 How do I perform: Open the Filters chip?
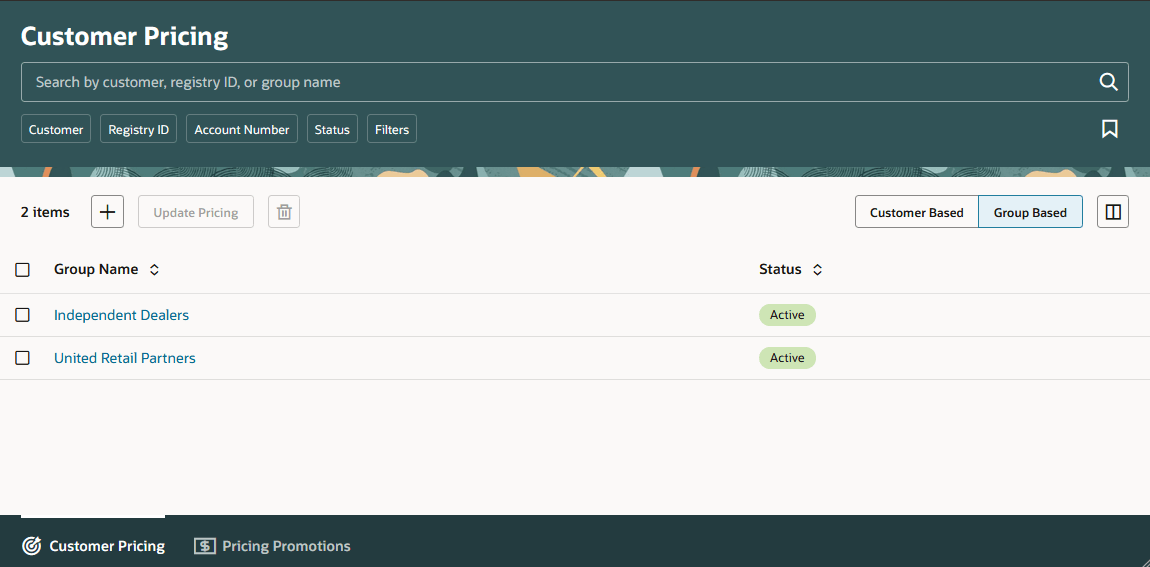click(x=392, y=129)
